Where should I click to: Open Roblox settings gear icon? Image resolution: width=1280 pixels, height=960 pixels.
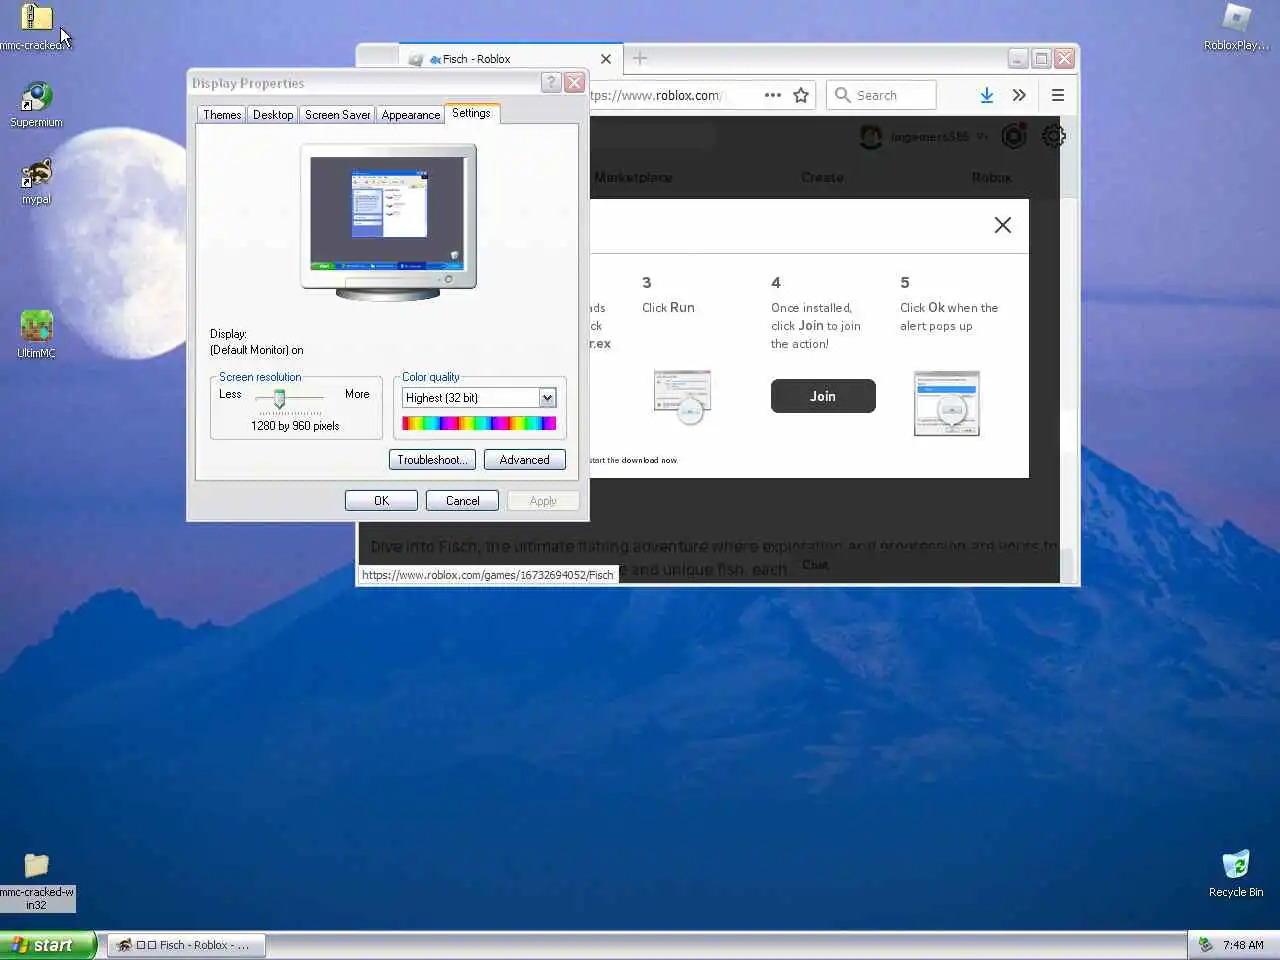tap(1053, 136)
